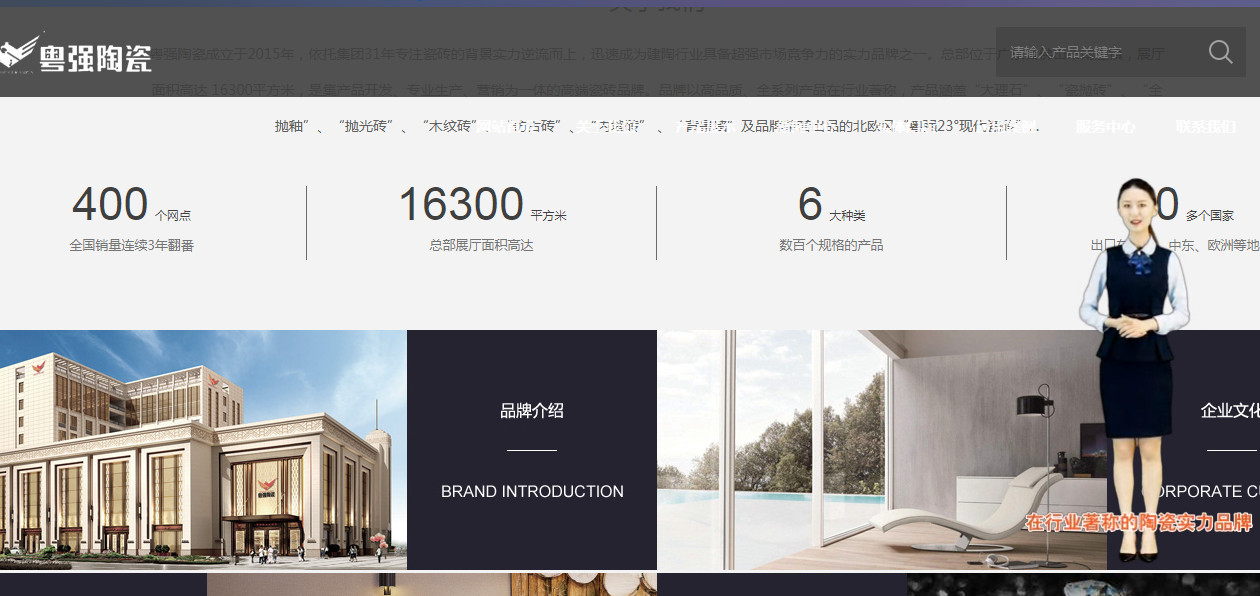Open the 服务中心 menu item
Viewport: 1260px width, 596px height.
pyautogui.click(x=1106, y=127)
